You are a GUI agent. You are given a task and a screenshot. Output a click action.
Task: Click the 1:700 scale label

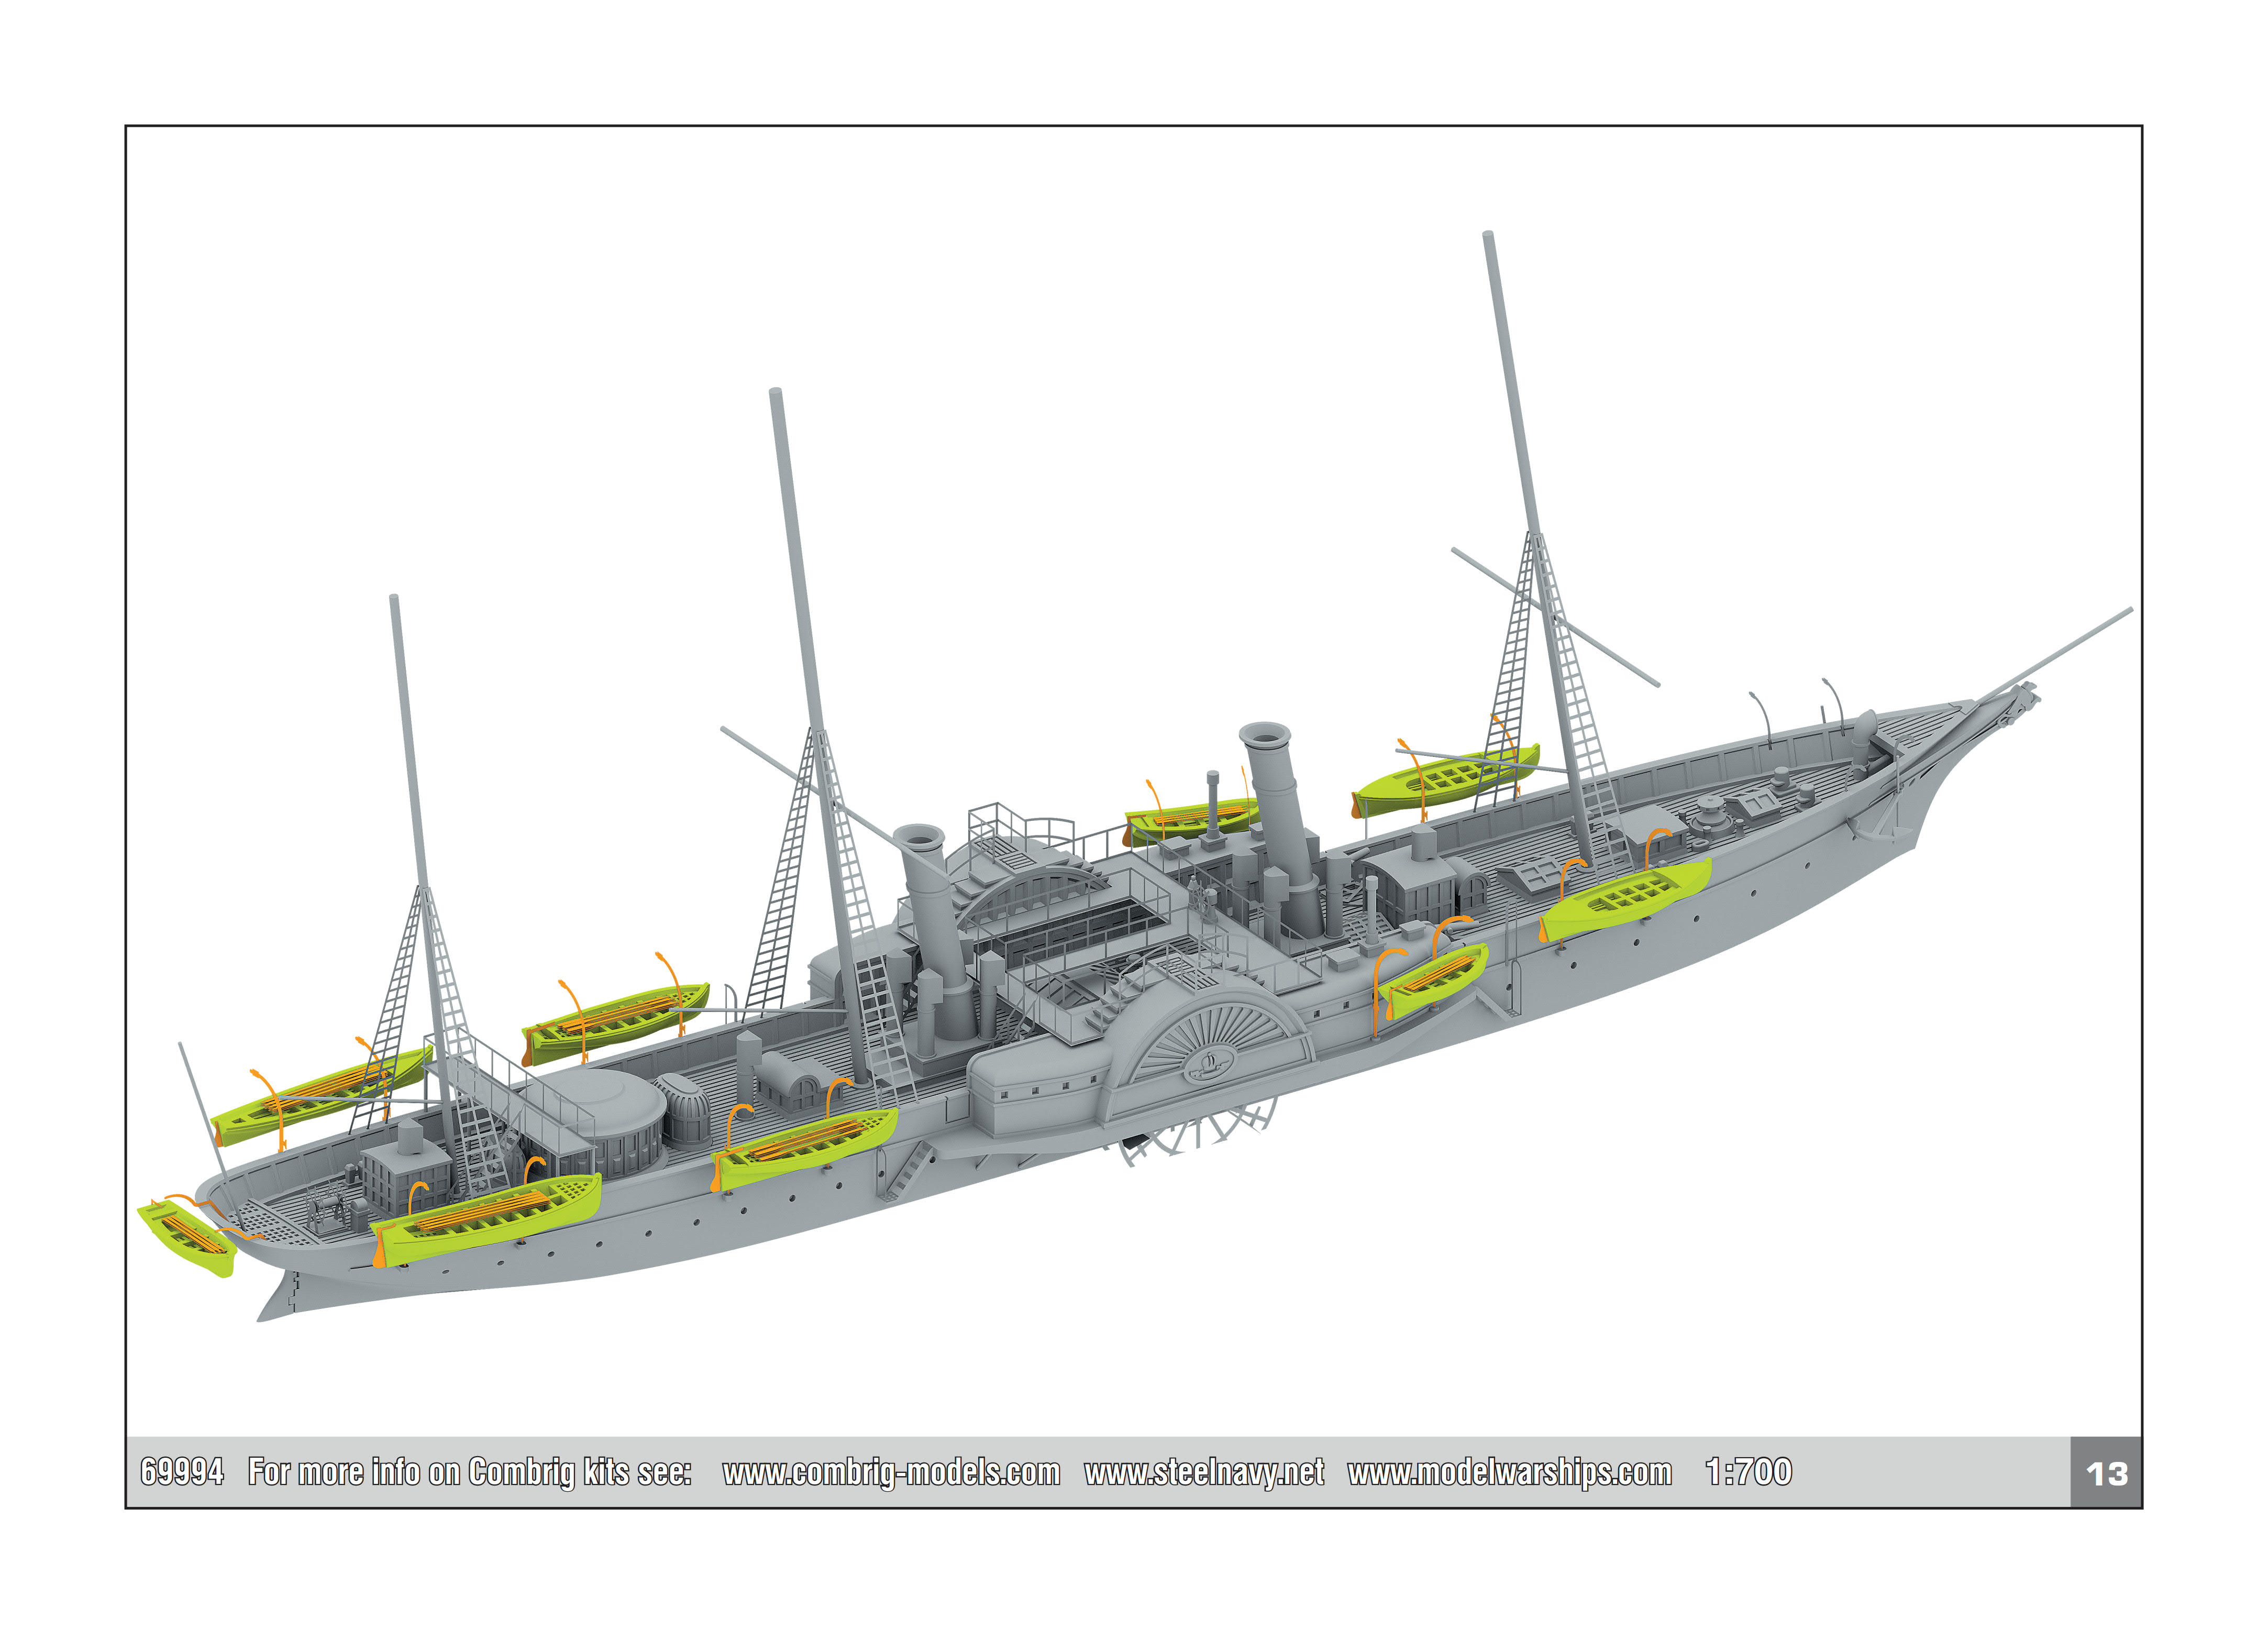[x=1748, y=1472]
